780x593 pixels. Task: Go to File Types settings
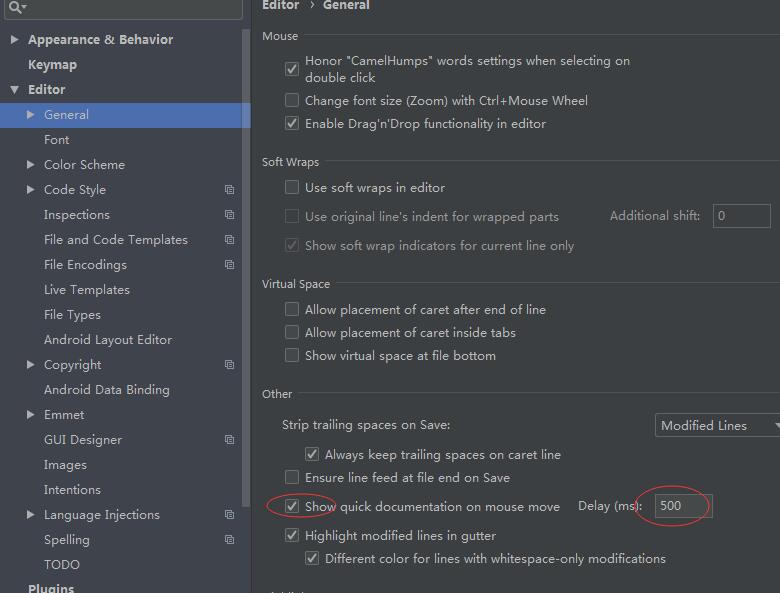click(x=72, y=315)
